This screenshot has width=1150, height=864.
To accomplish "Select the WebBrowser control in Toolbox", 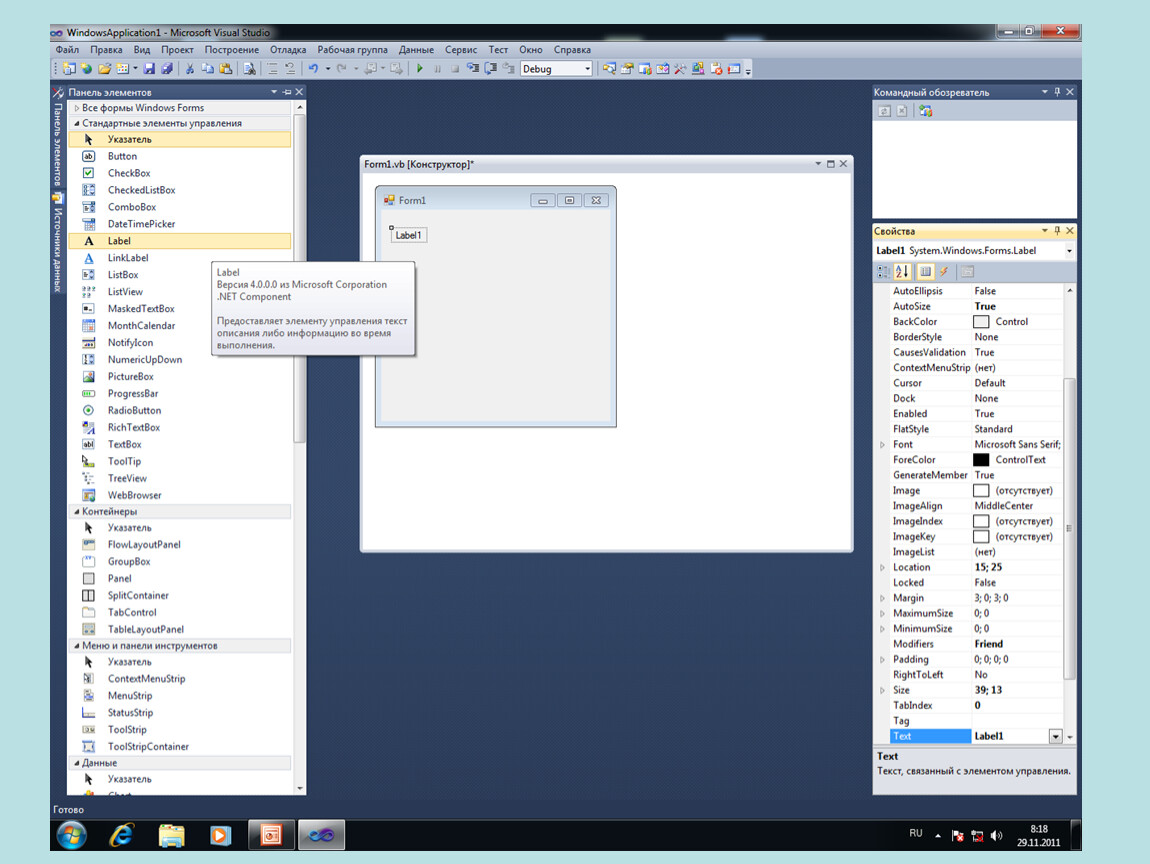I will (x=180, y=495).
